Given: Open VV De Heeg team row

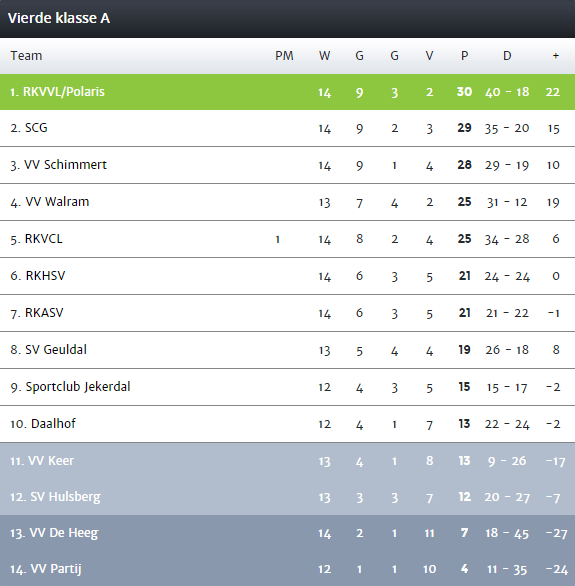Looking at the screenshot, I should [x=287, y=533].
